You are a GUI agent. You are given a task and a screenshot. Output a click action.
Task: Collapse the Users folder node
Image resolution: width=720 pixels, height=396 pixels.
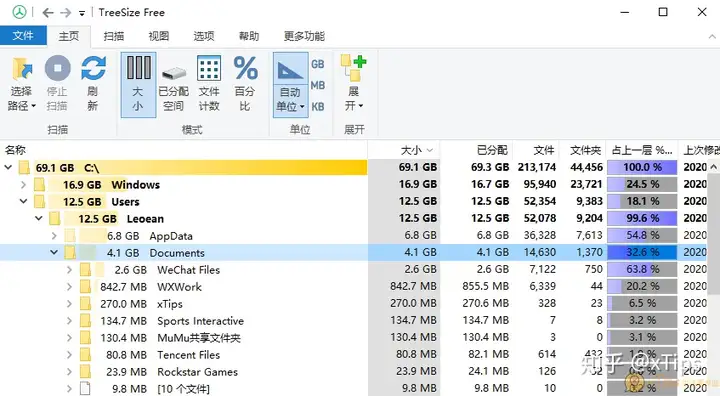23,202
